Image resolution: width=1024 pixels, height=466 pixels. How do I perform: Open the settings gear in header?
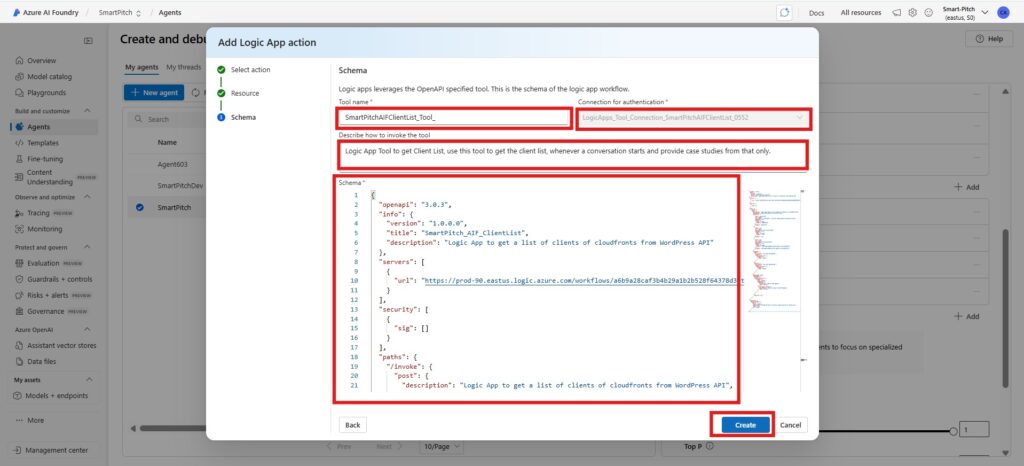913,12
